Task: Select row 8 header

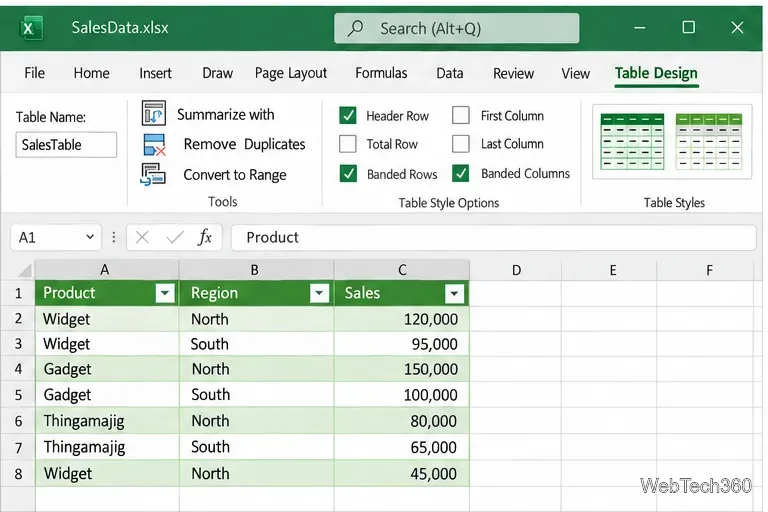Action: coord(18,474)
